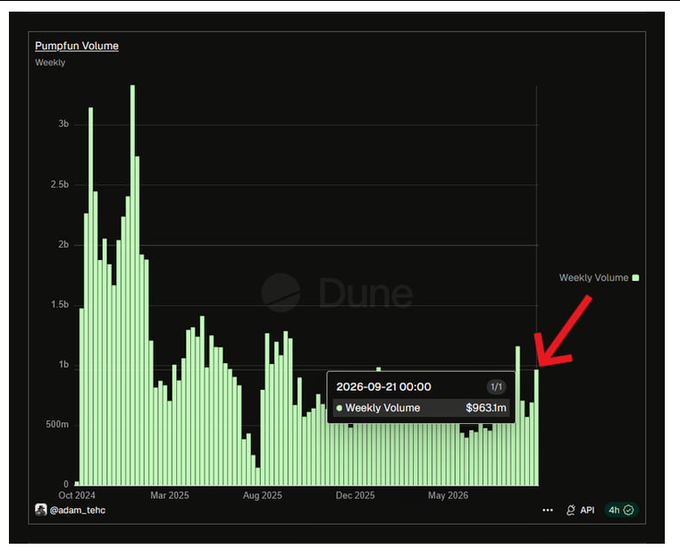Click the 1.5b y-axis label

[x=60, y=304]
